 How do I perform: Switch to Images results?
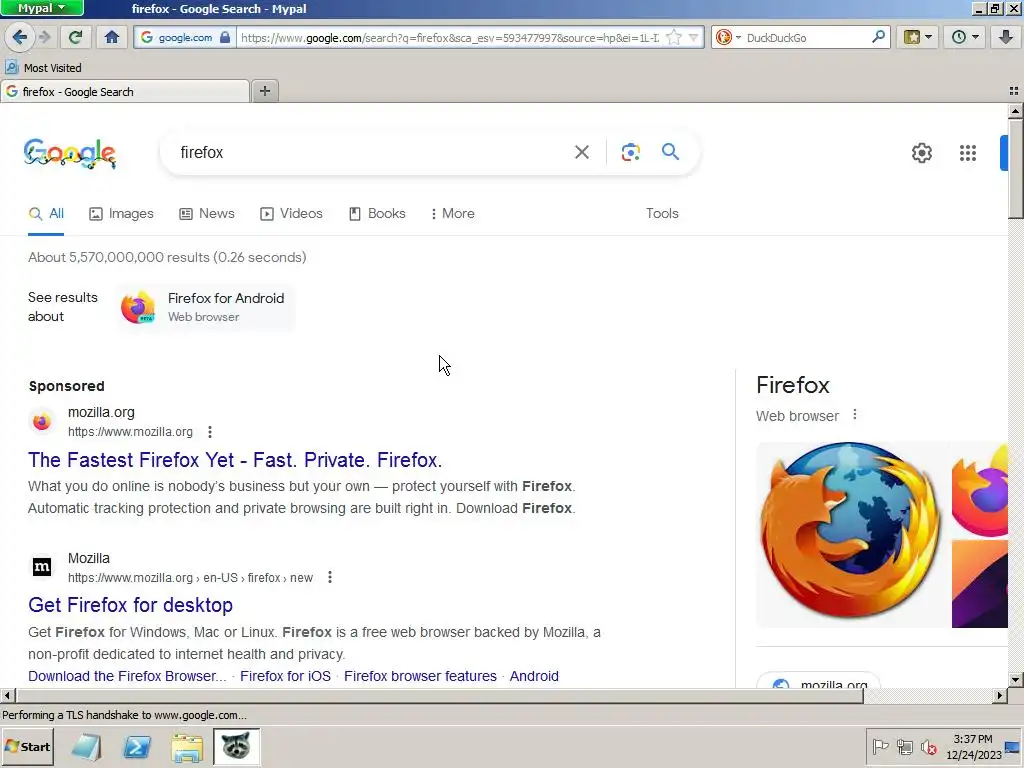(x=121, y=214)
